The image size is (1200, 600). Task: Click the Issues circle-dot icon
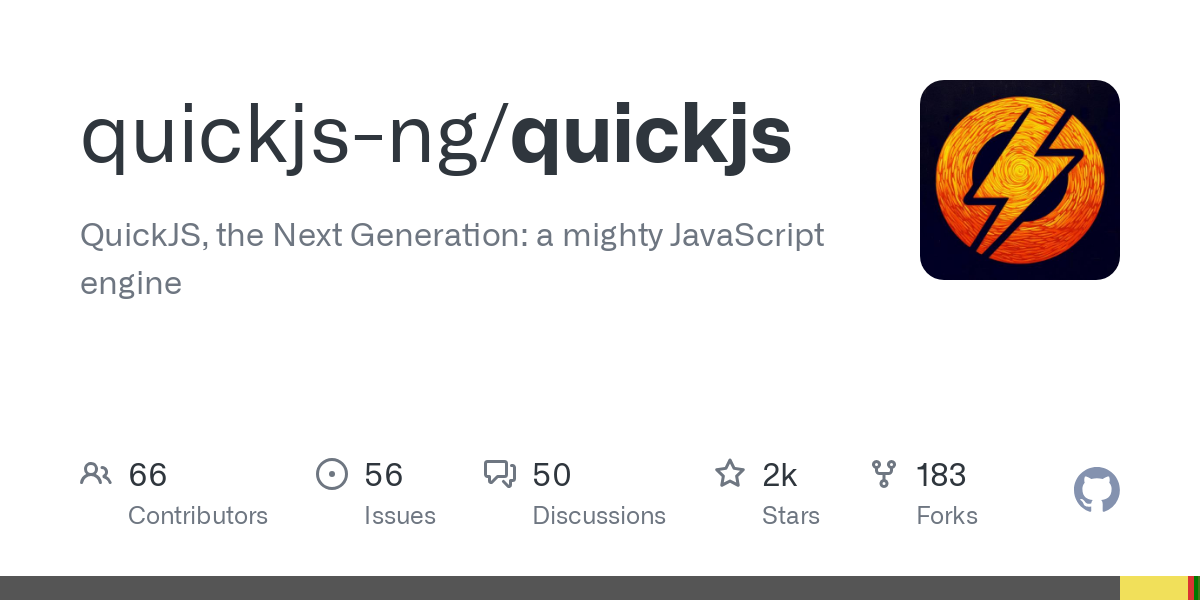pos(331,474)
